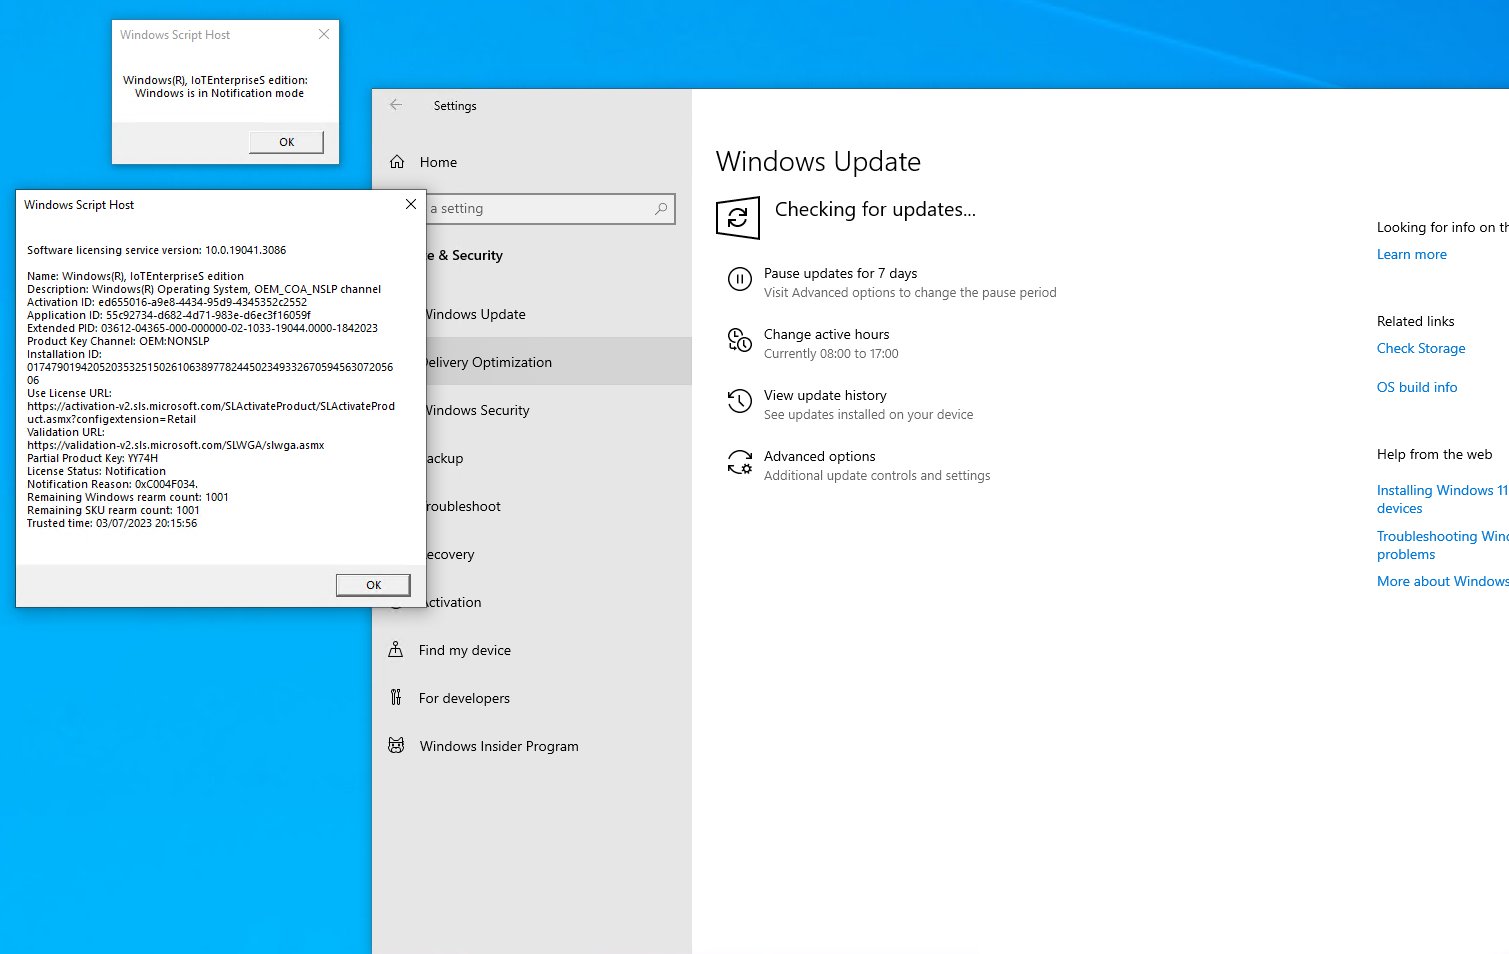
Task: Click the License Status: Notification line
Action: (96, 471)
